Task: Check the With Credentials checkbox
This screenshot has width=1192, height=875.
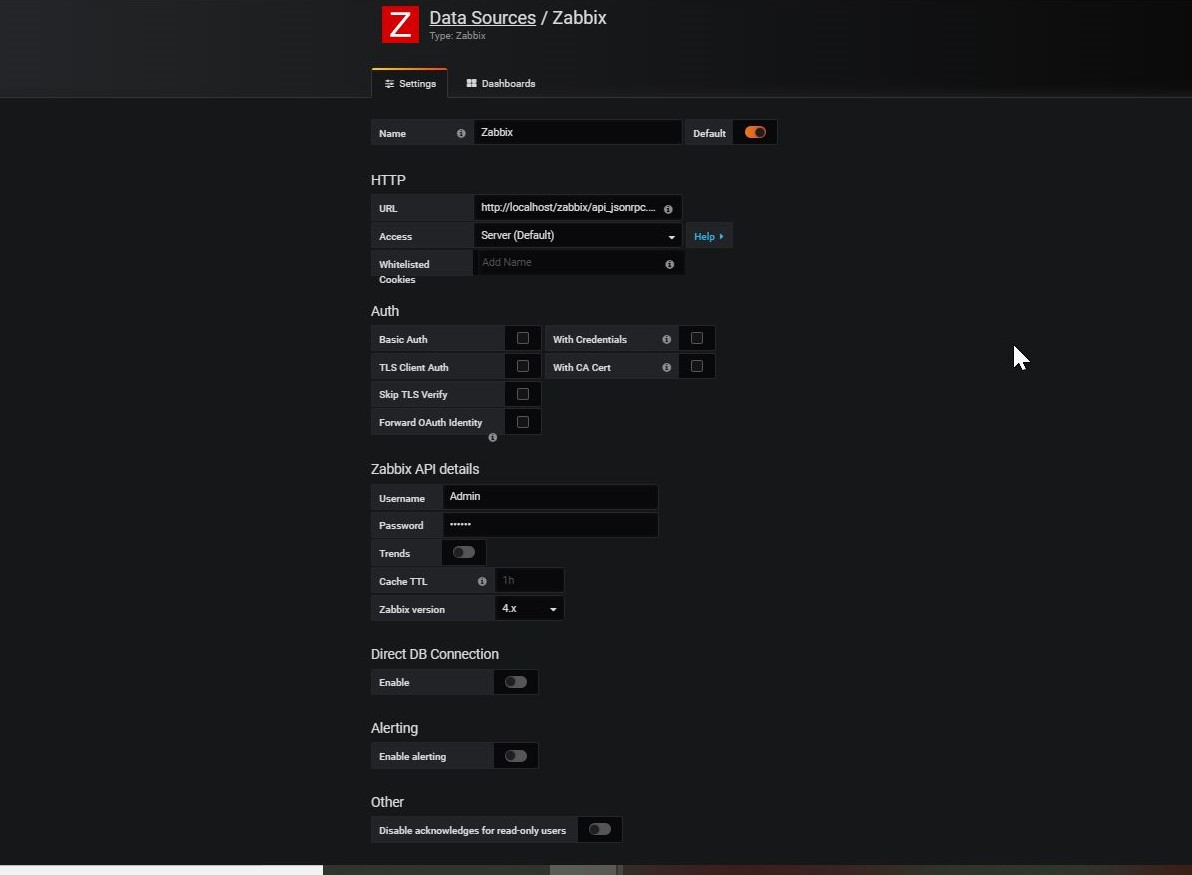Action: click(x=696, y=338)
